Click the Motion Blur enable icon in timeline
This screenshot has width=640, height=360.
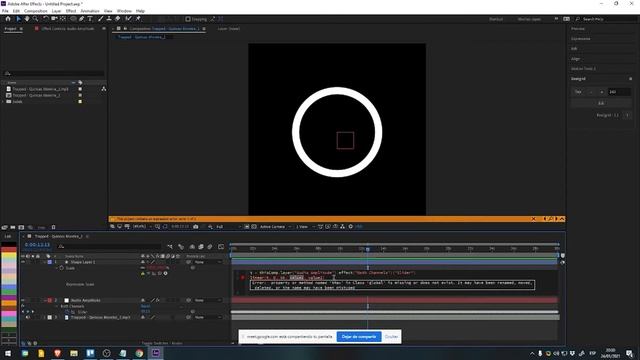pyautogui.click(x=210, y=247)
